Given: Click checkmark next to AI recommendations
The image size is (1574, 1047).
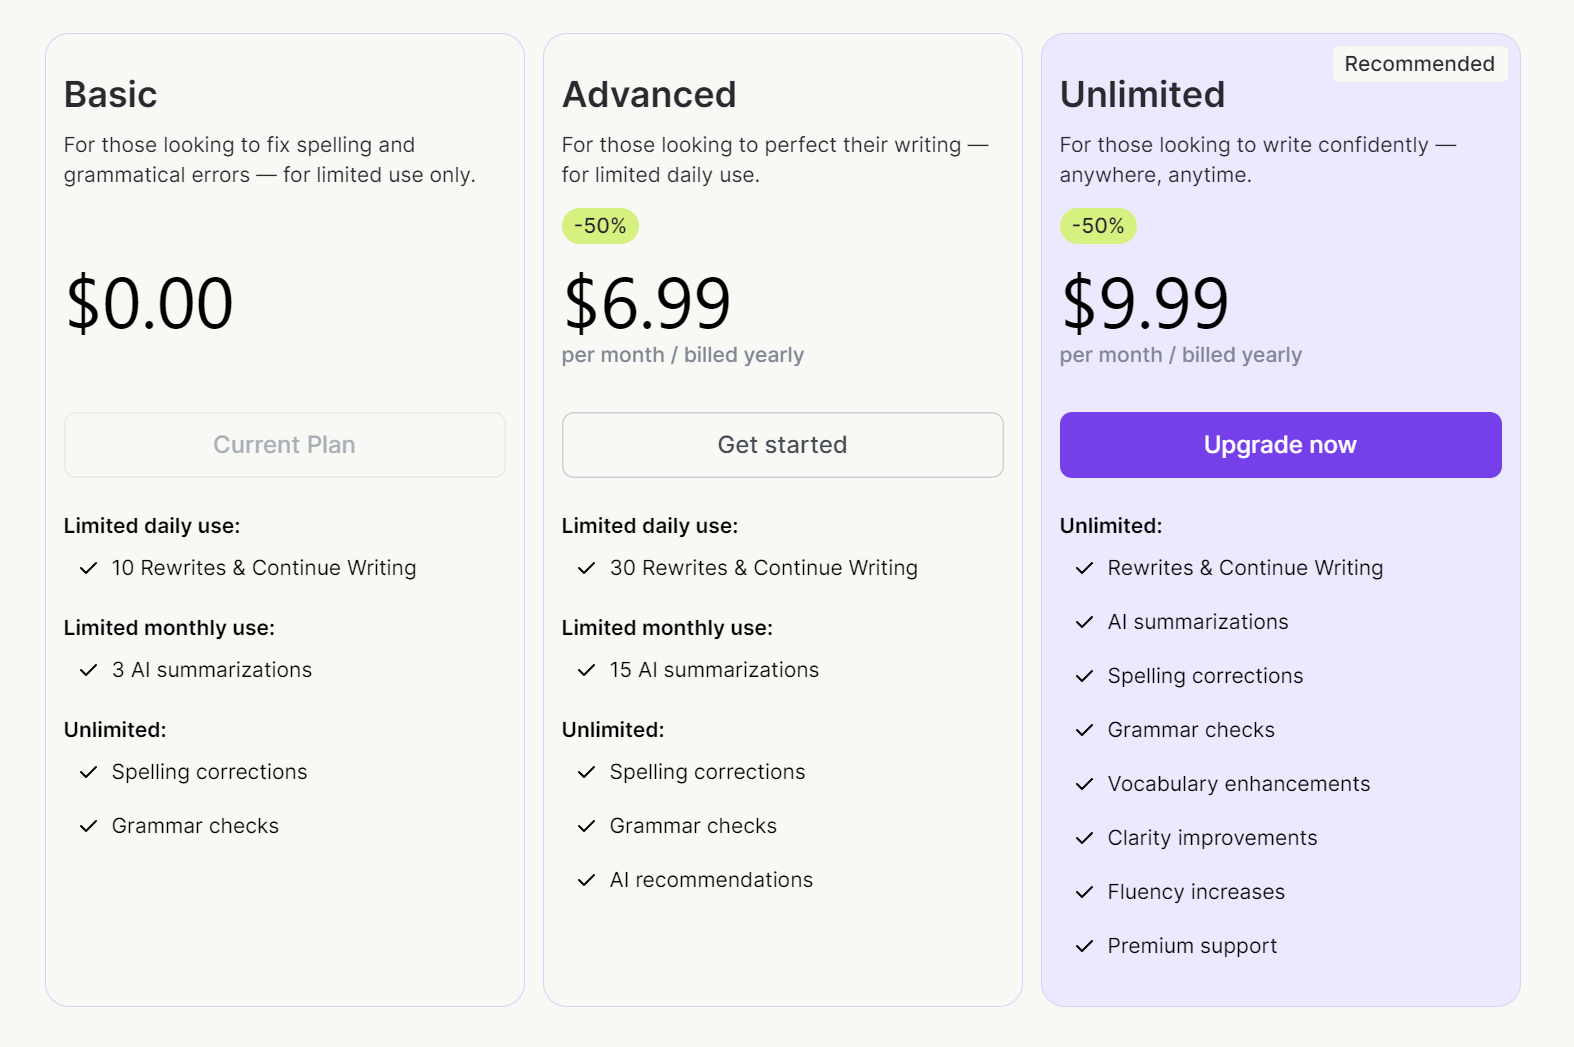Looking at the screenshot, I should pos(587,880).
